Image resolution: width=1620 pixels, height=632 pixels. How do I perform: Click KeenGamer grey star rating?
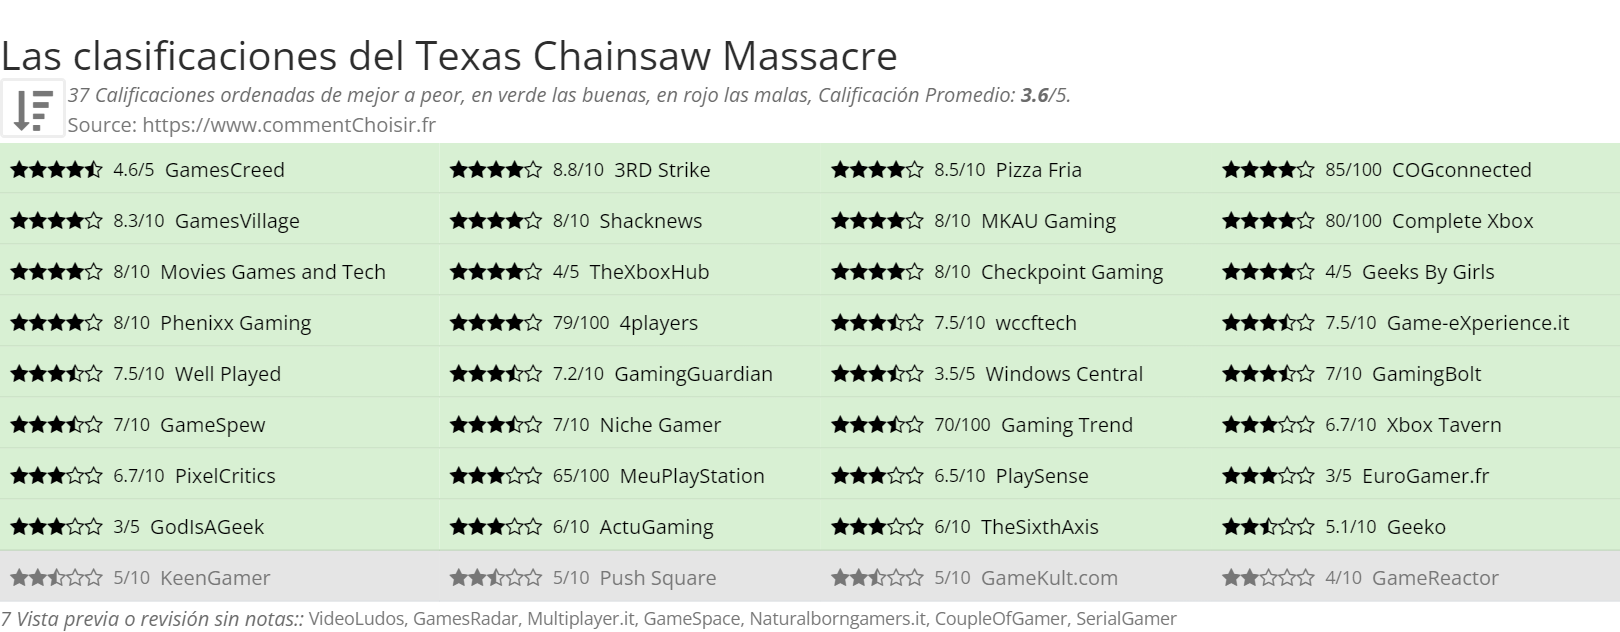[x=56, y=578]
